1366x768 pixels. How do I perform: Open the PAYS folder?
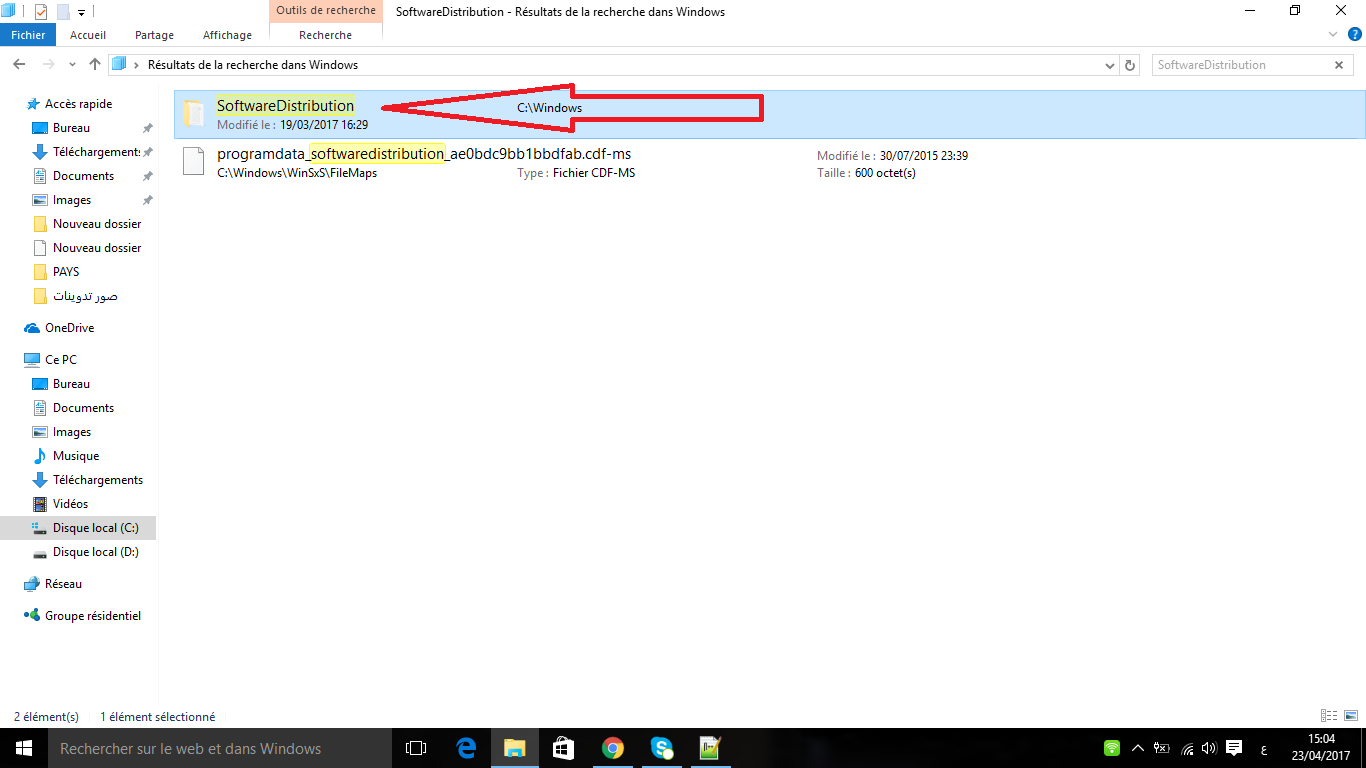click(x=66, y=272)
